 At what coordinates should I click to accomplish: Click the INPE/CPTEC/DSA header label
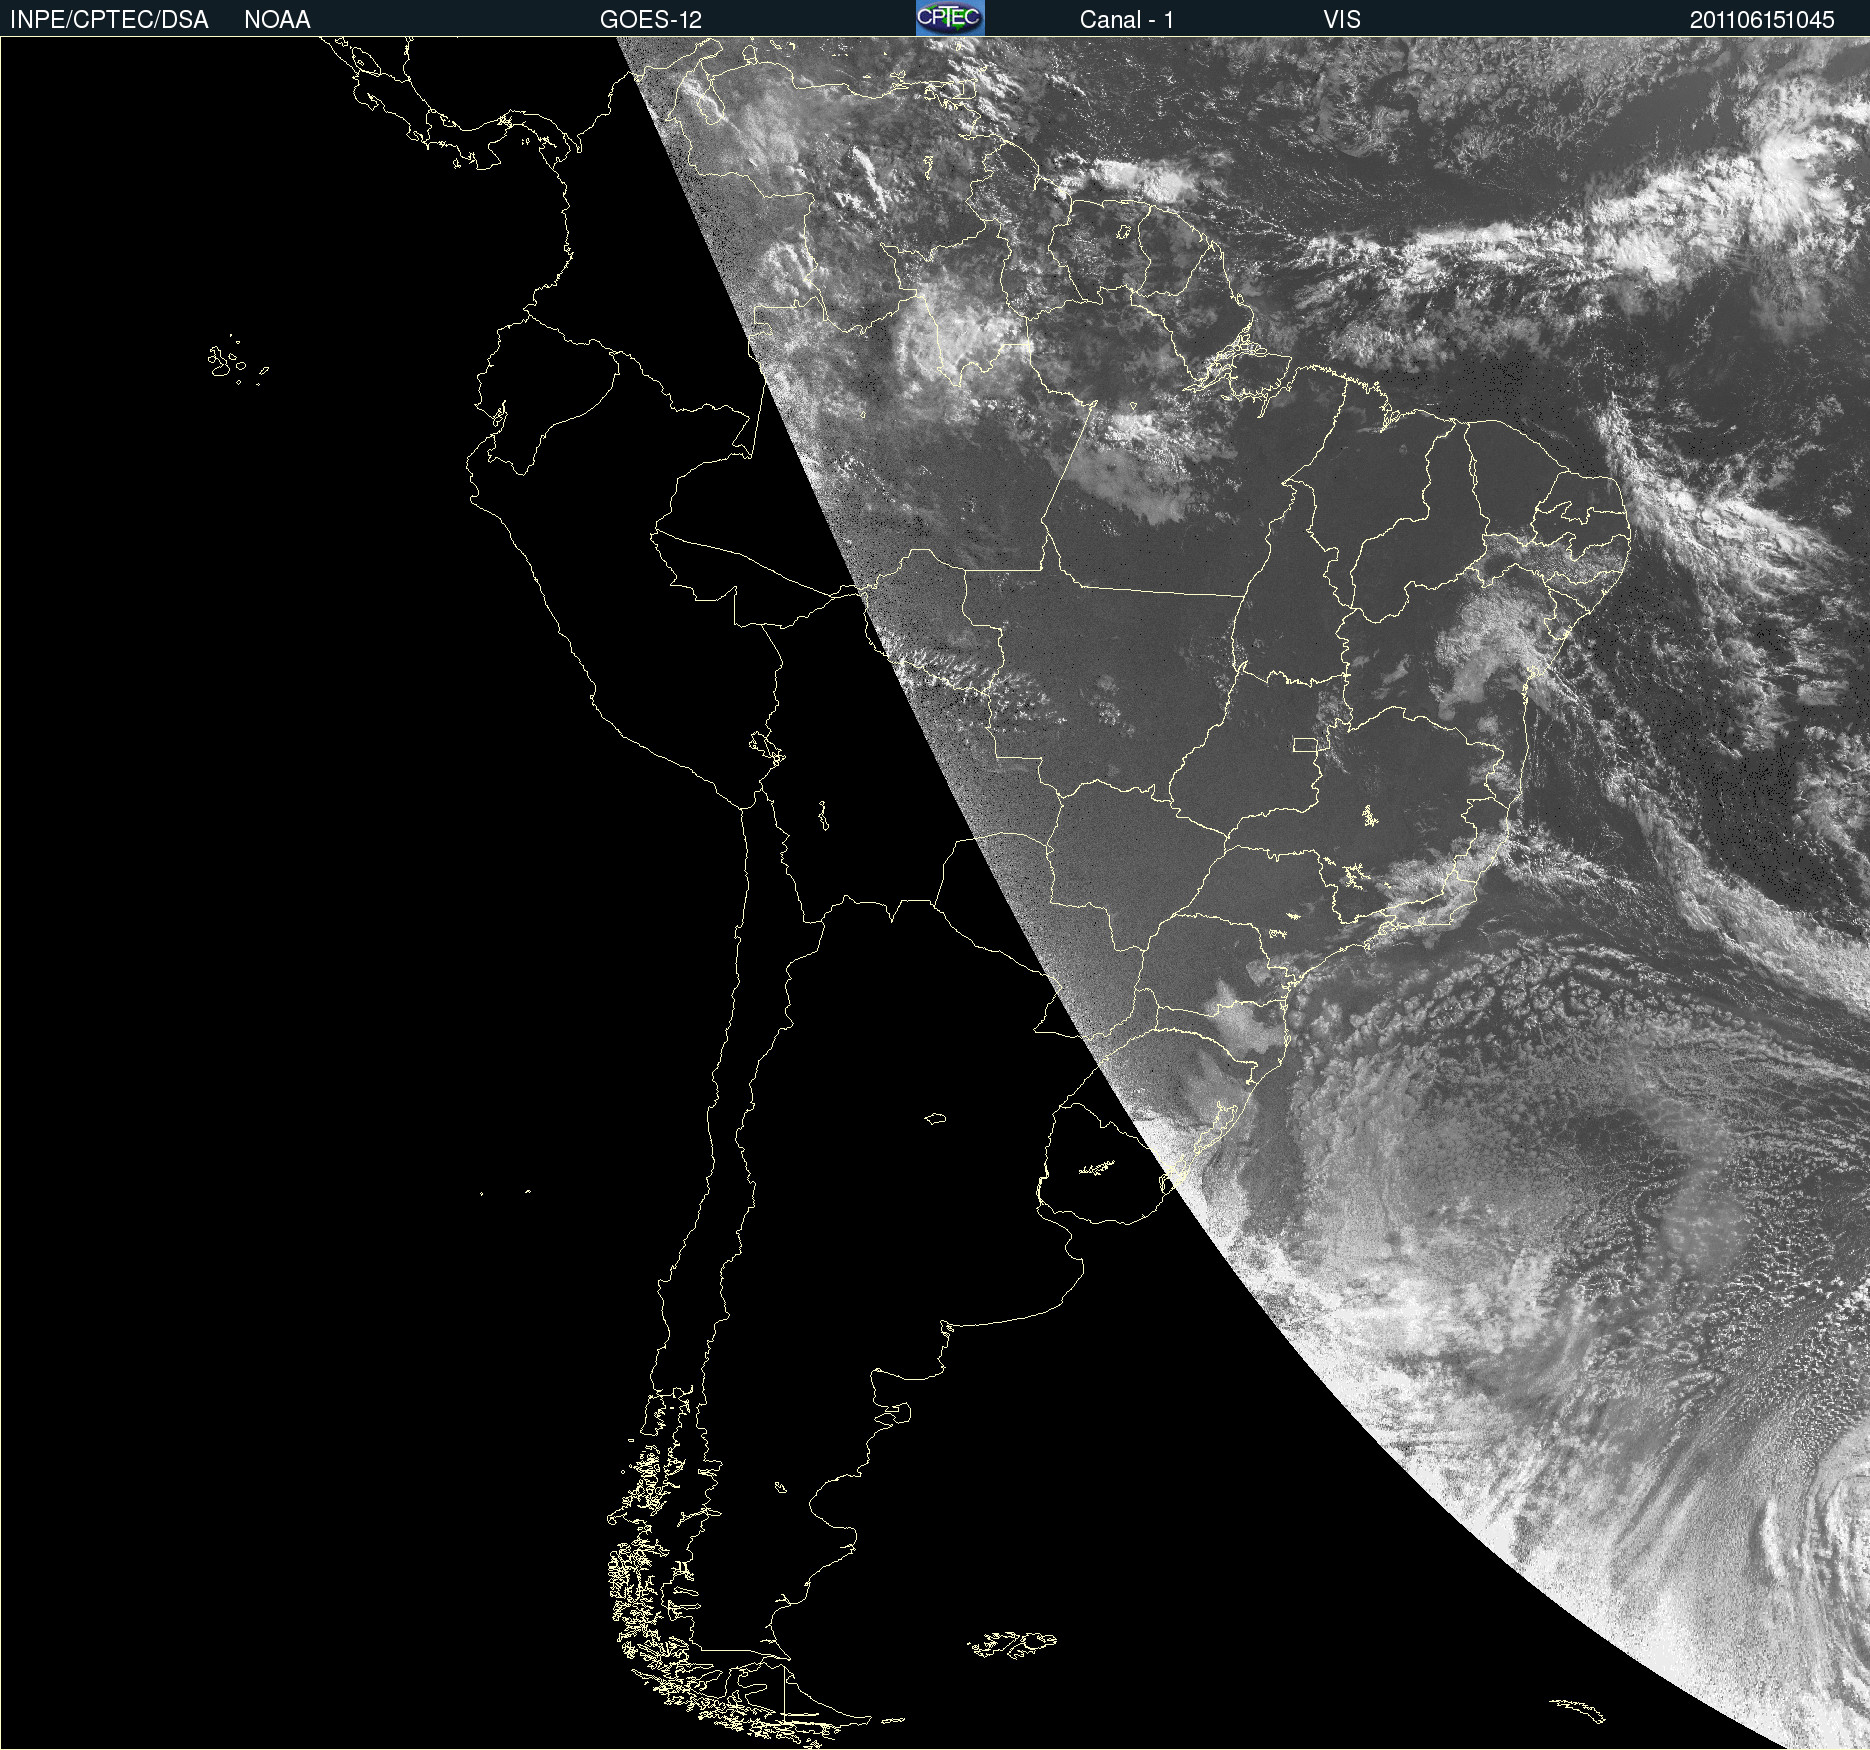(109, 20)
